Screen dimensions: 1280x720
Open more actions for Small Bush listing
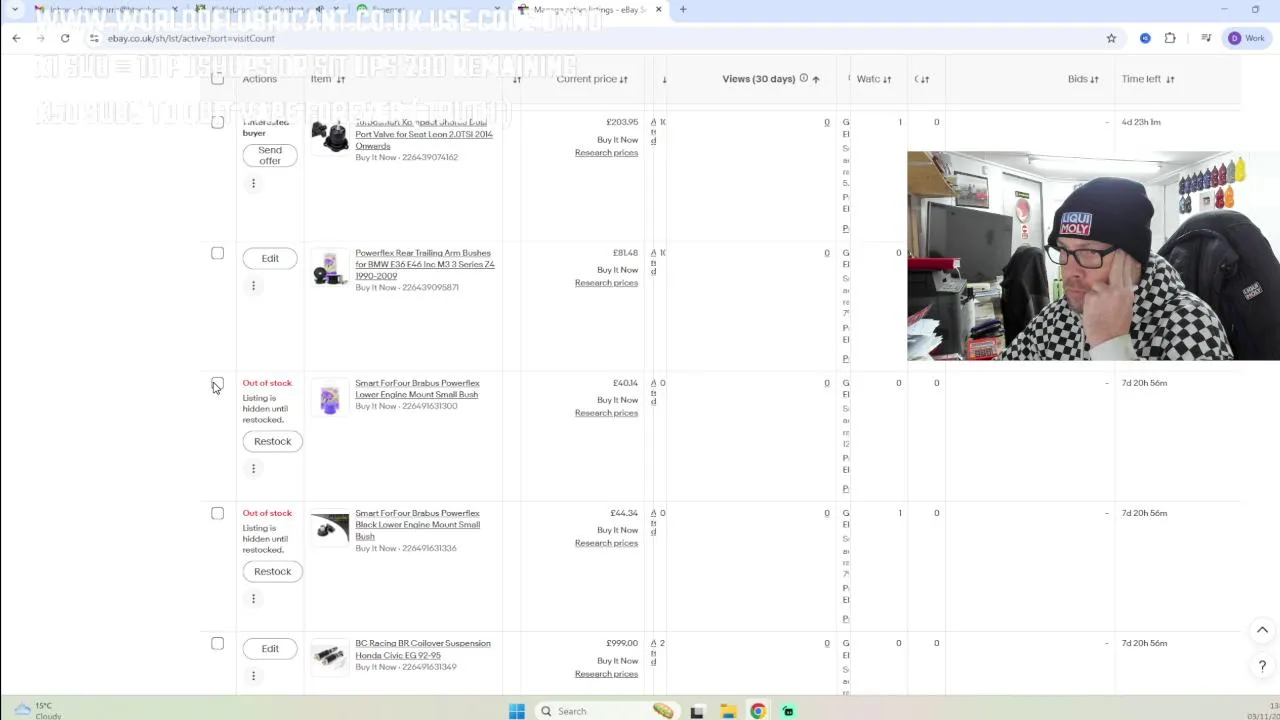pyautogui.click(x=253, y=468)
